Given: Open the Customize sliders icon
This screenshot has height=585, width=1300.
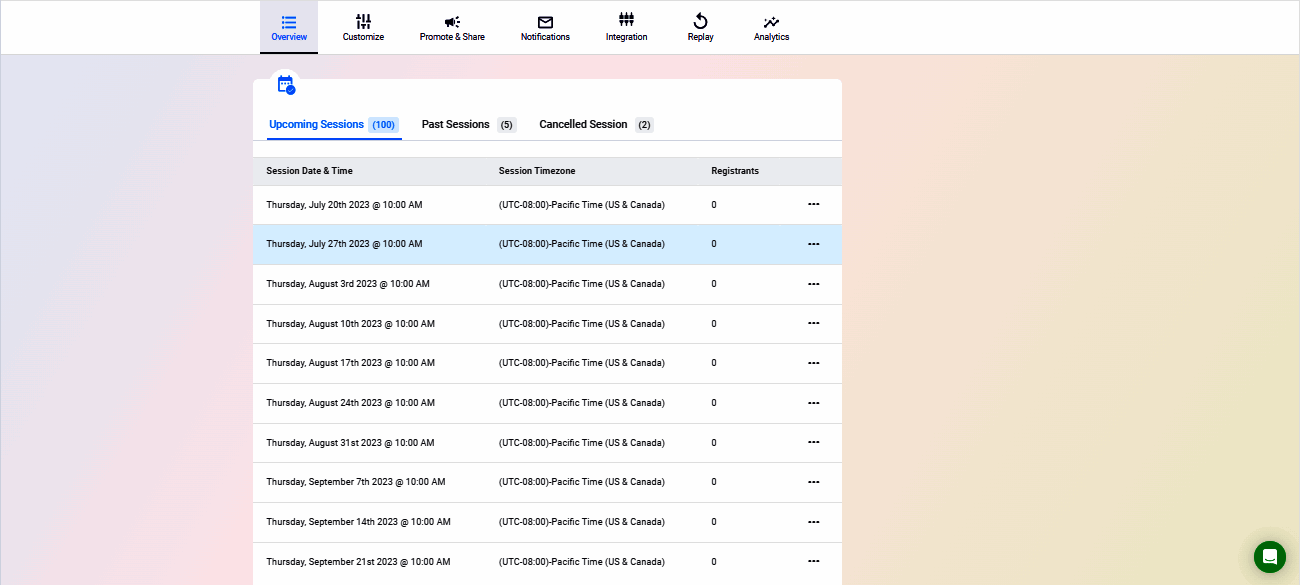Looking at the screenshot, I should click(363, 22).
